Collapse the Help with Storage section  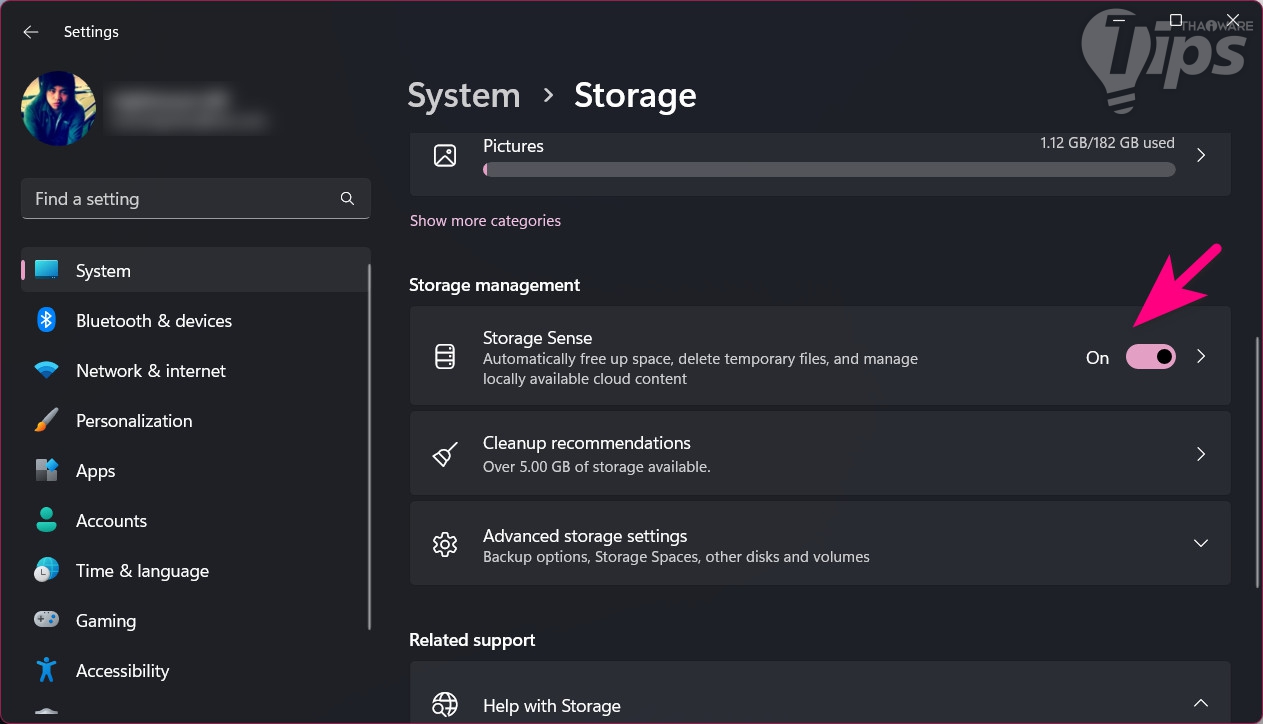(x=1201, y=704)
